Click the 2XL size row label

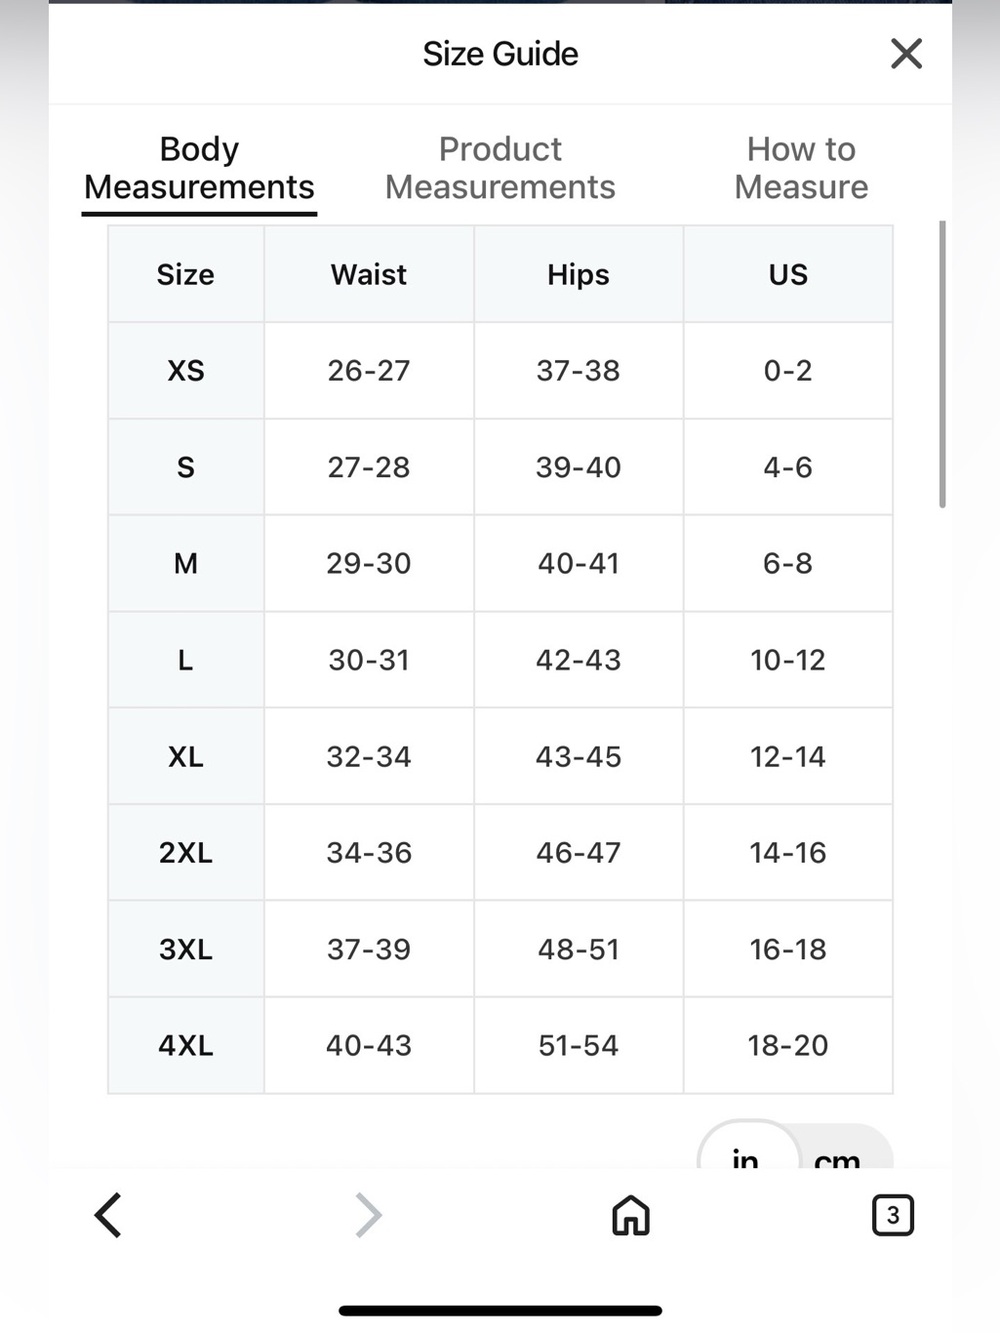pos(186,853)
